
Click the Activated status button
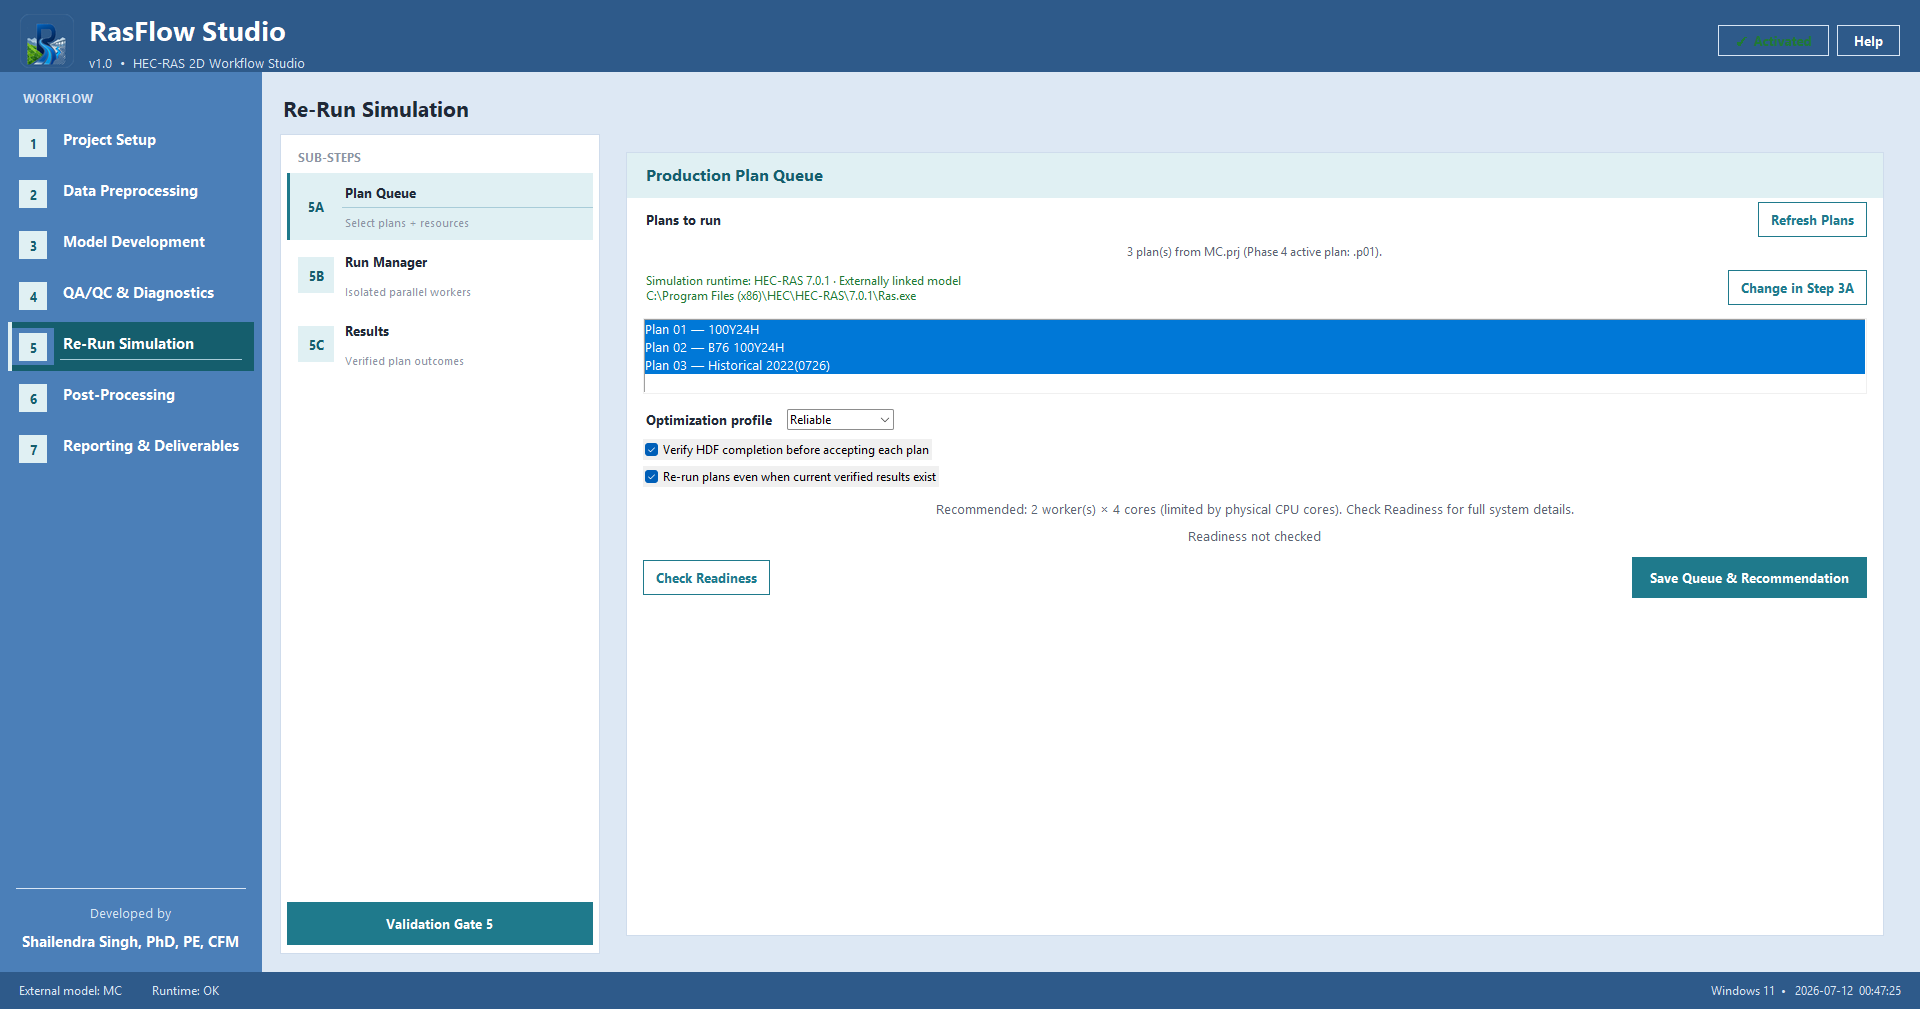1773,41
